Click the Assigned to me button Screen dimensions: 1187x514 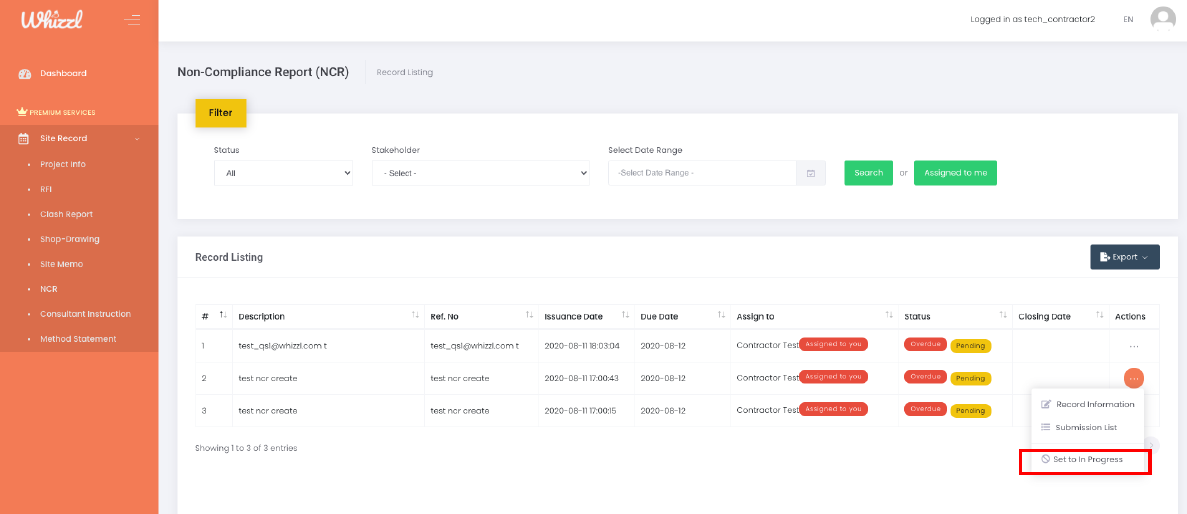(955, 173)
